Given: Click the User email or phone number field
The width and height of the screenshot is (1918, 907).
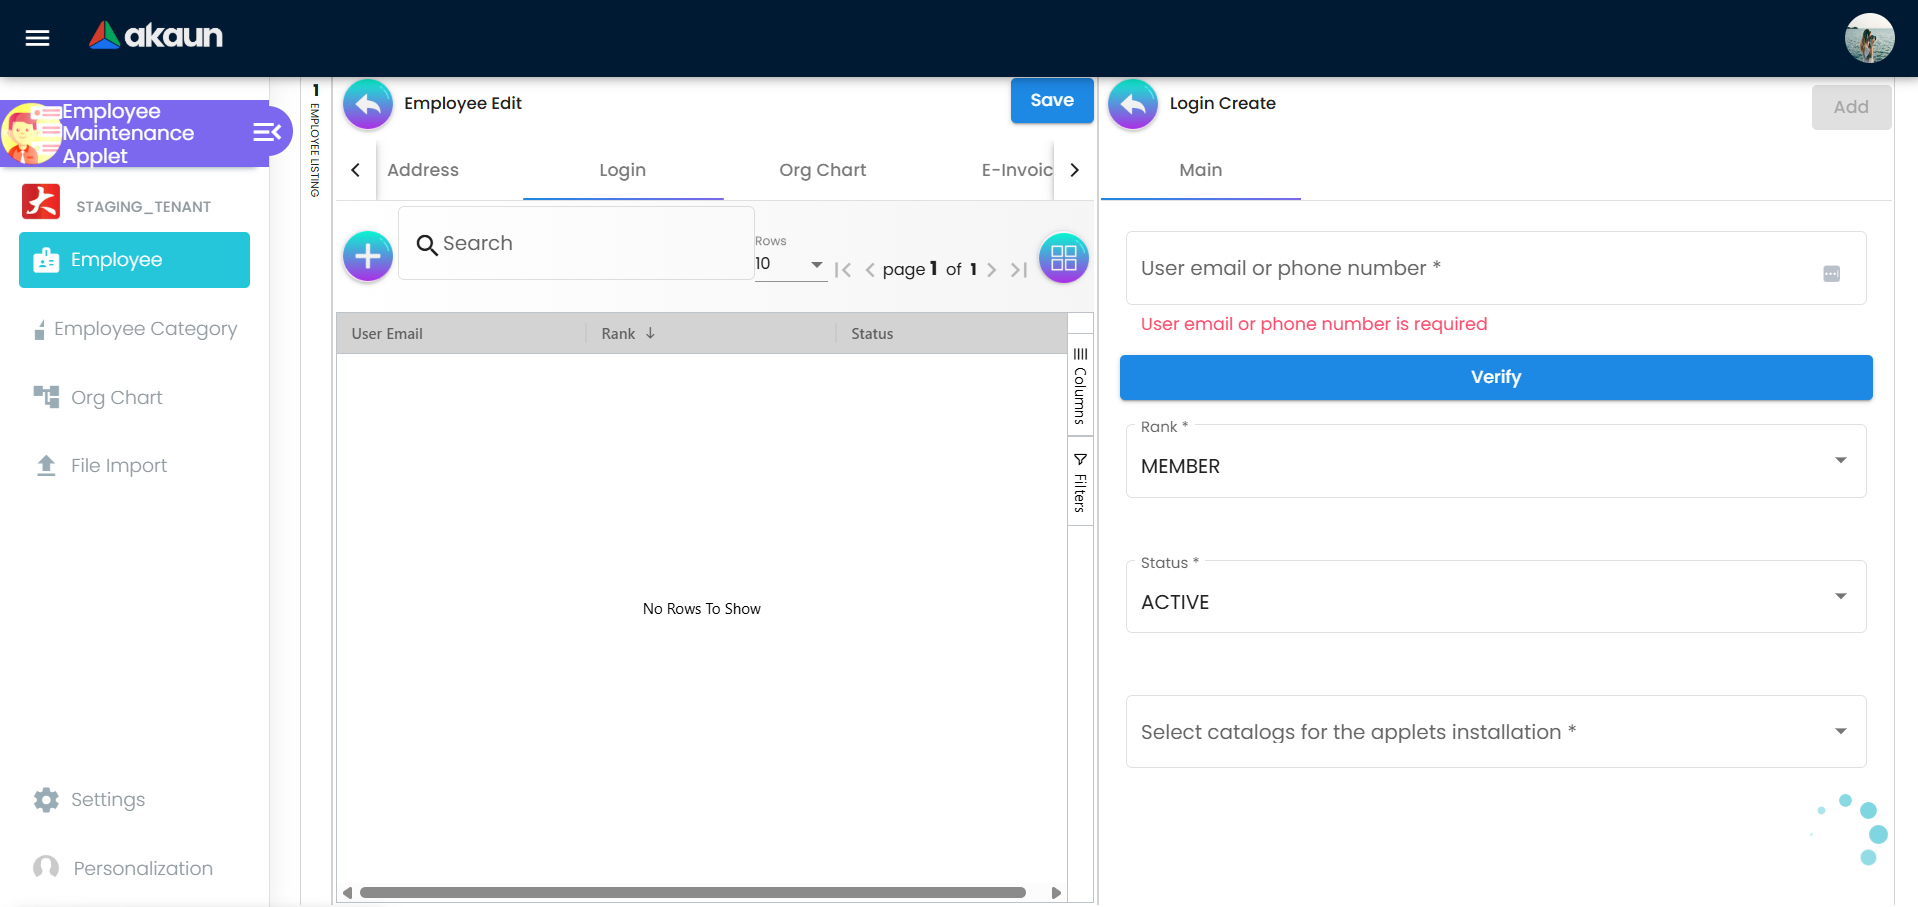Looking at the screenshot, I should click(x=1470, y=269).
